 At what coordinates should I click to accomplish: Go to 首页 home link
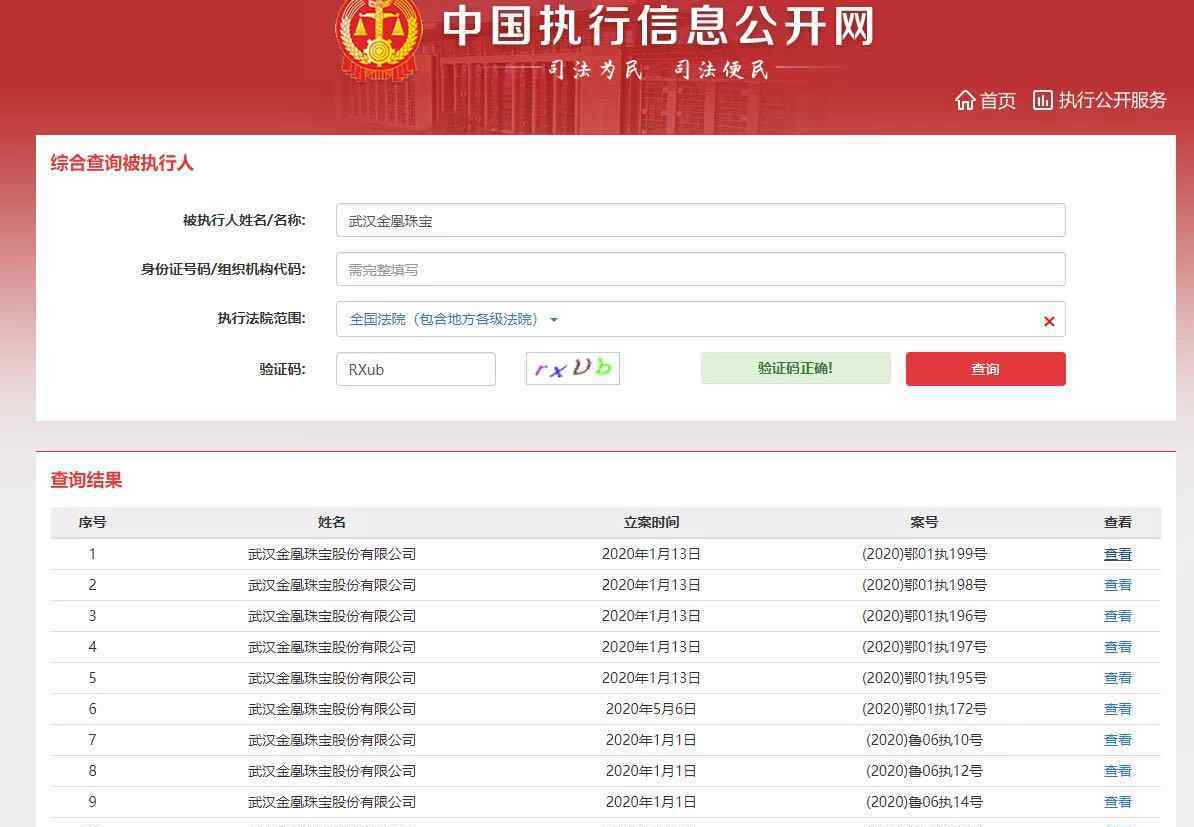click(997, 100)
